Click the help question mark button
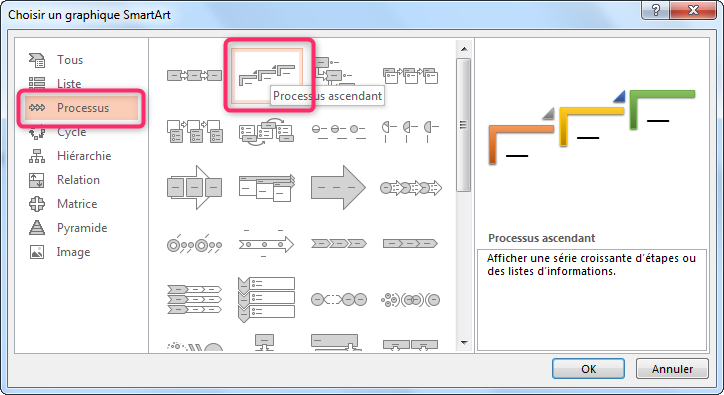 pyautogui.click(x=655, y=10)
